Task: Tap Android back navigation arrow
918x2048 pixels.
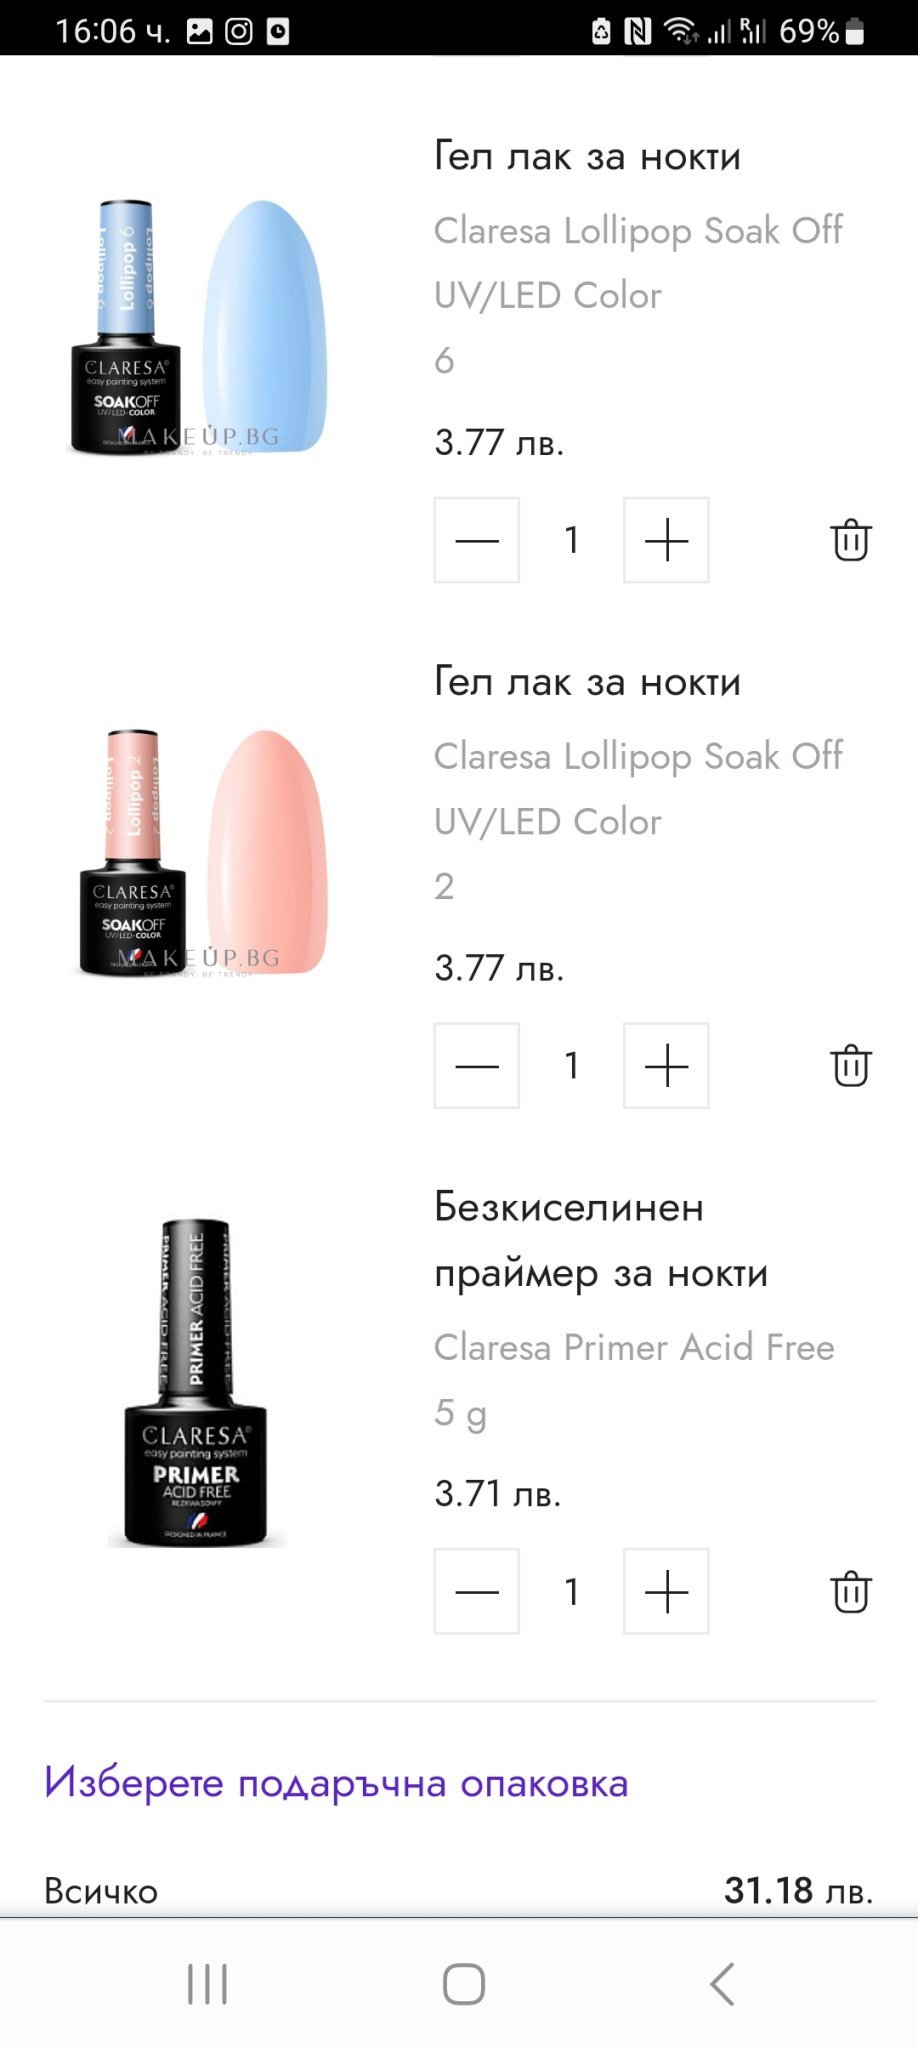Action: coord(722,1984)
